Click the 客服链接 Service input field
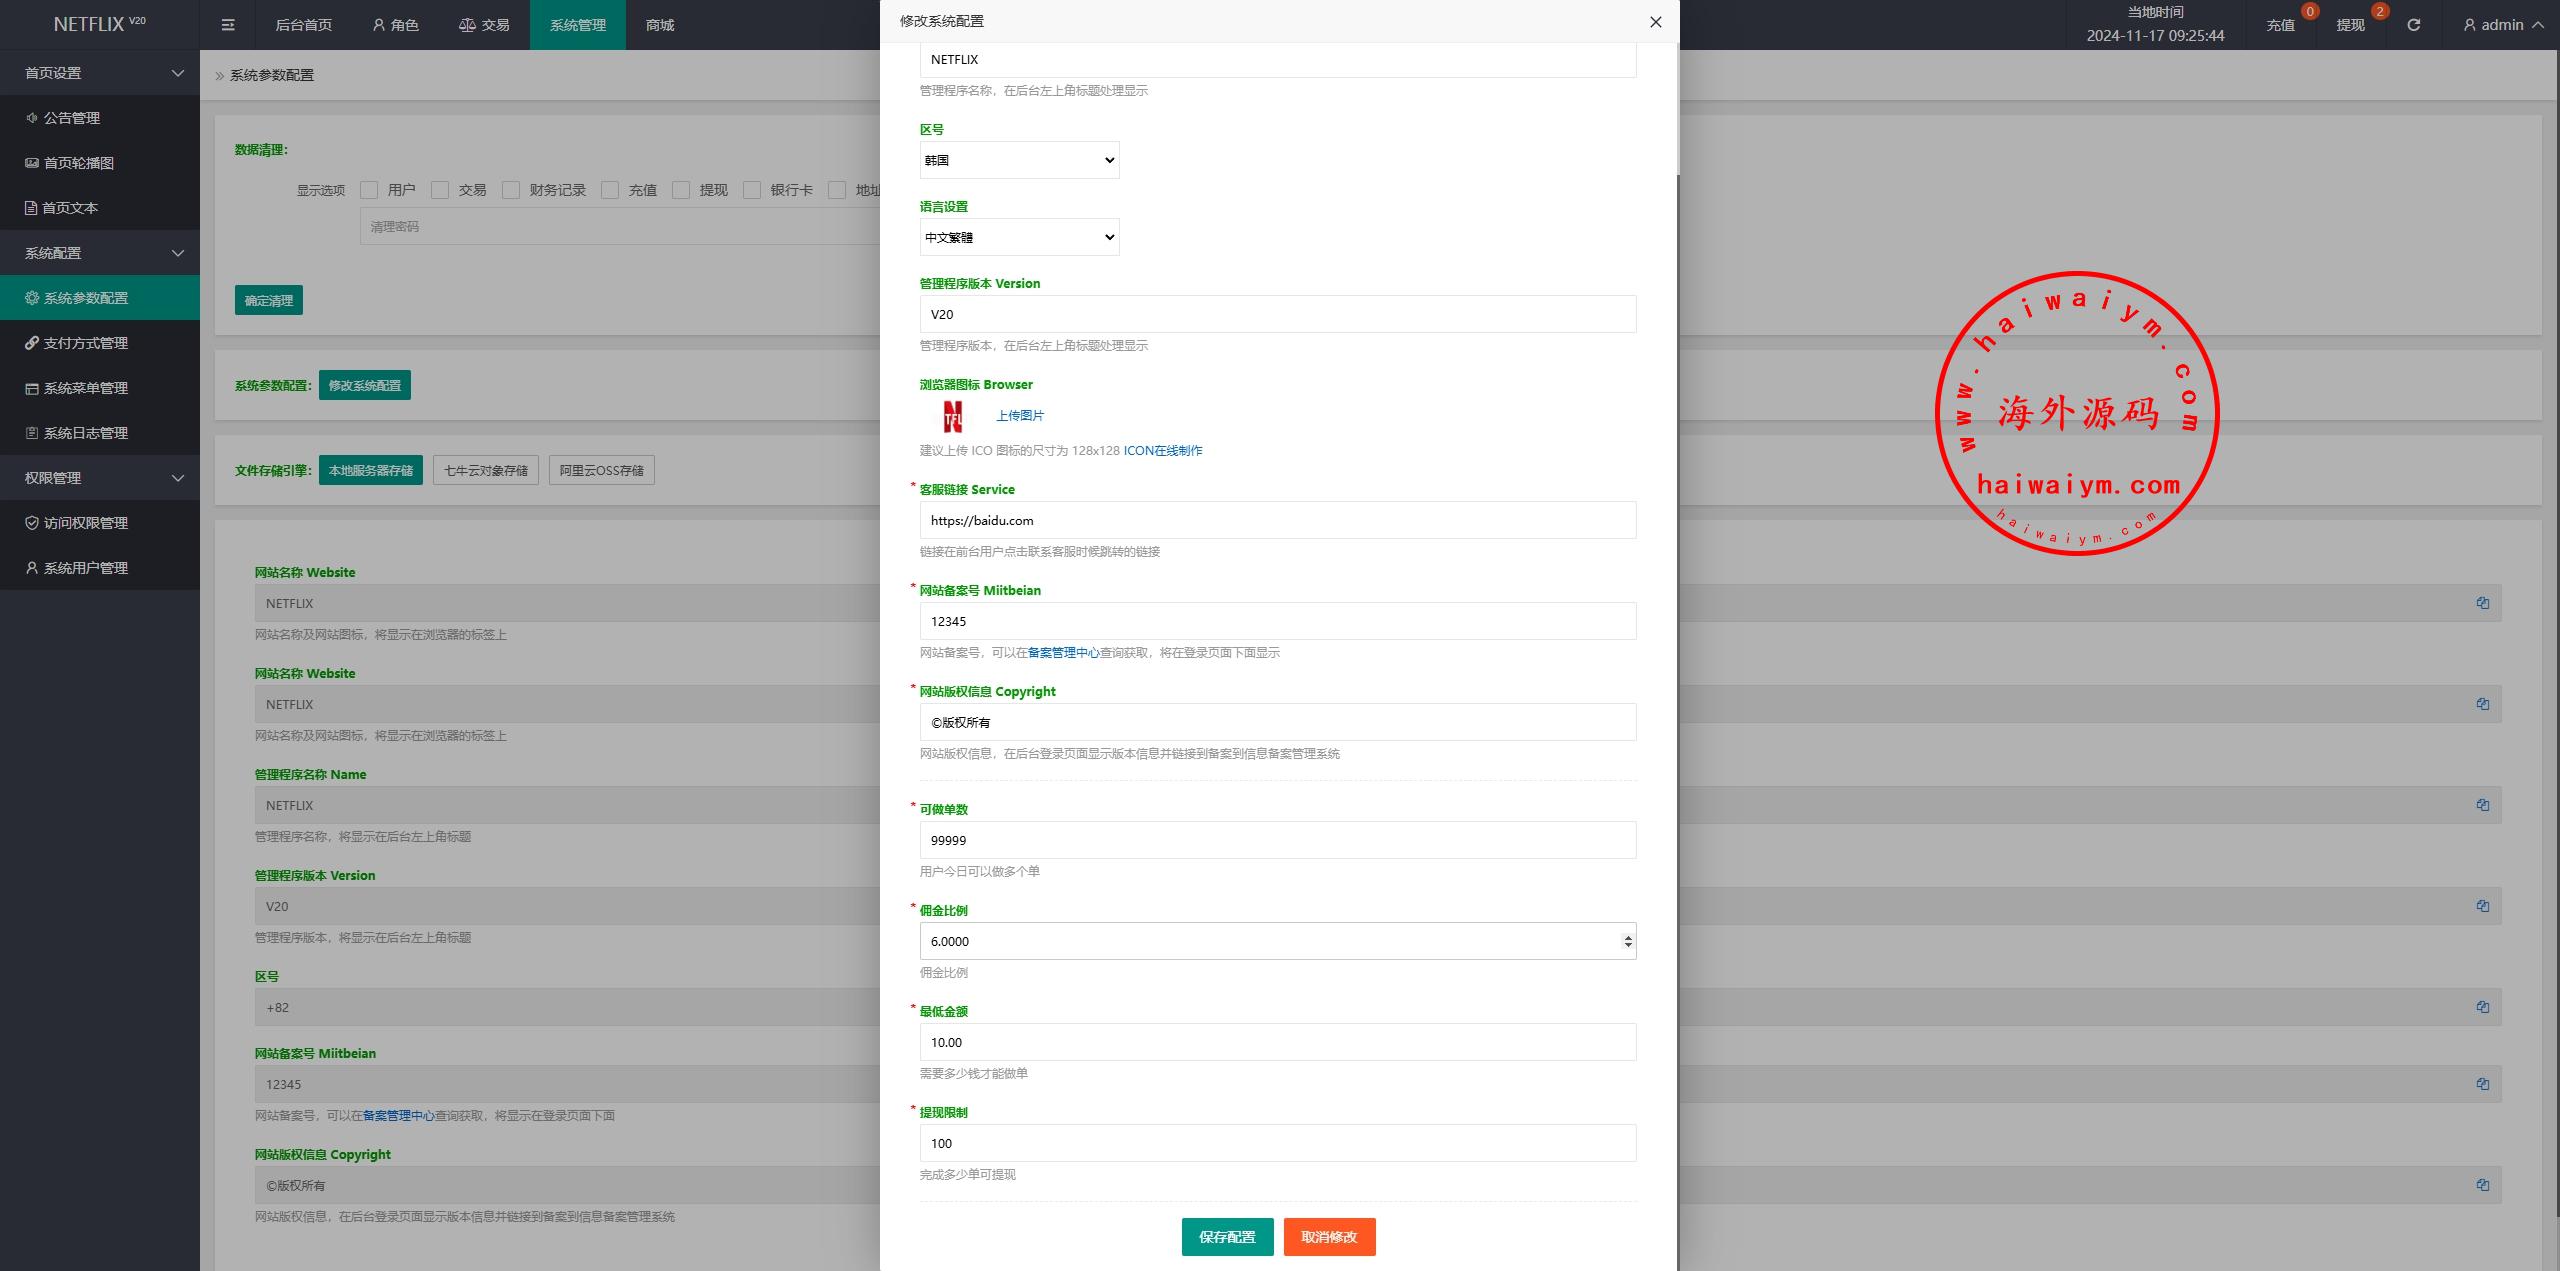 click(x=1277, y=520)
